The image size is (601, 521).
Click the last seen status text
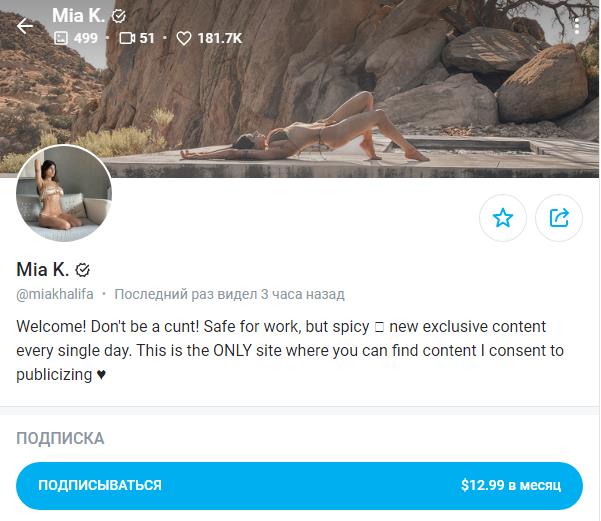click(229, 294)
